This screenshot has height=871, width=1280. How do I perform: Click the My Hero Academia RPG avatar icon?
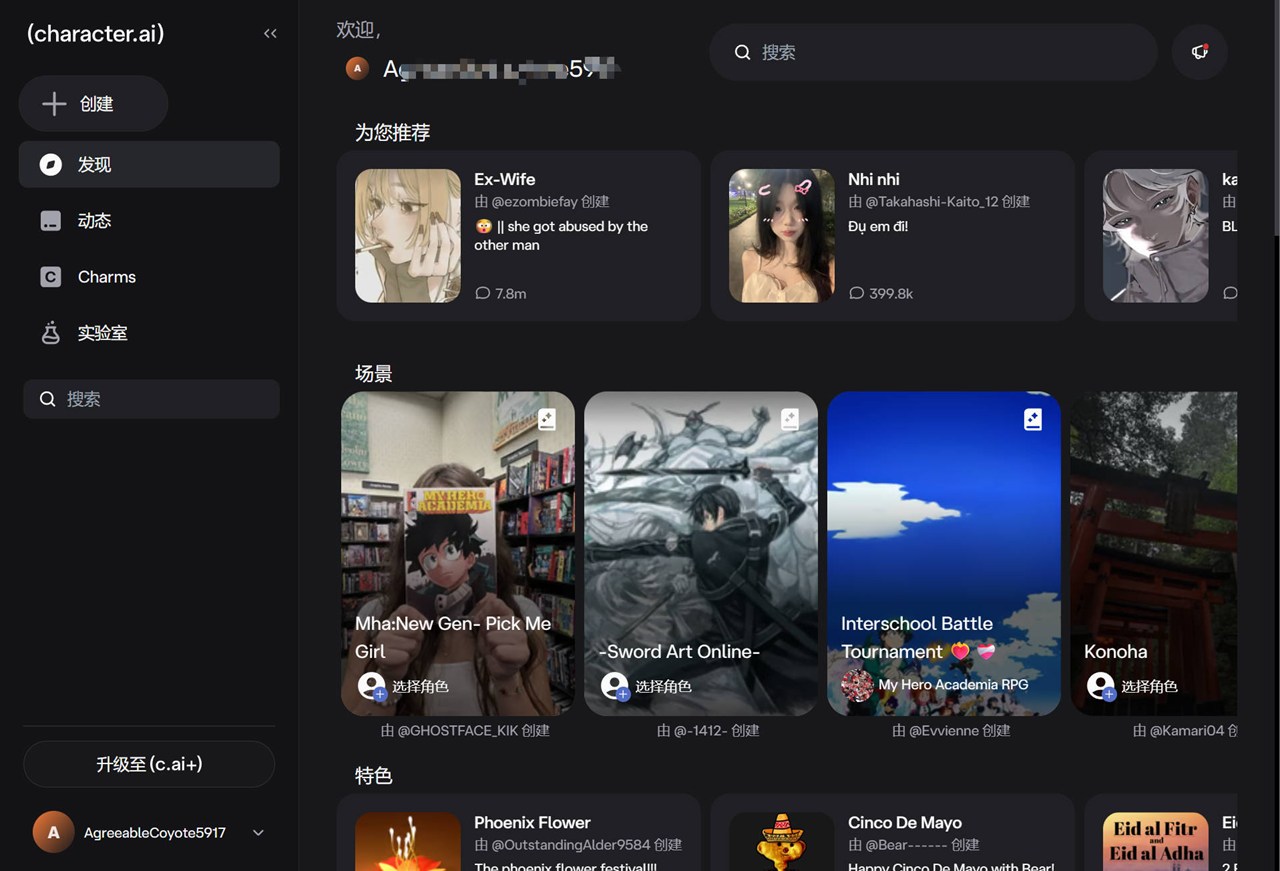[857, 685]
